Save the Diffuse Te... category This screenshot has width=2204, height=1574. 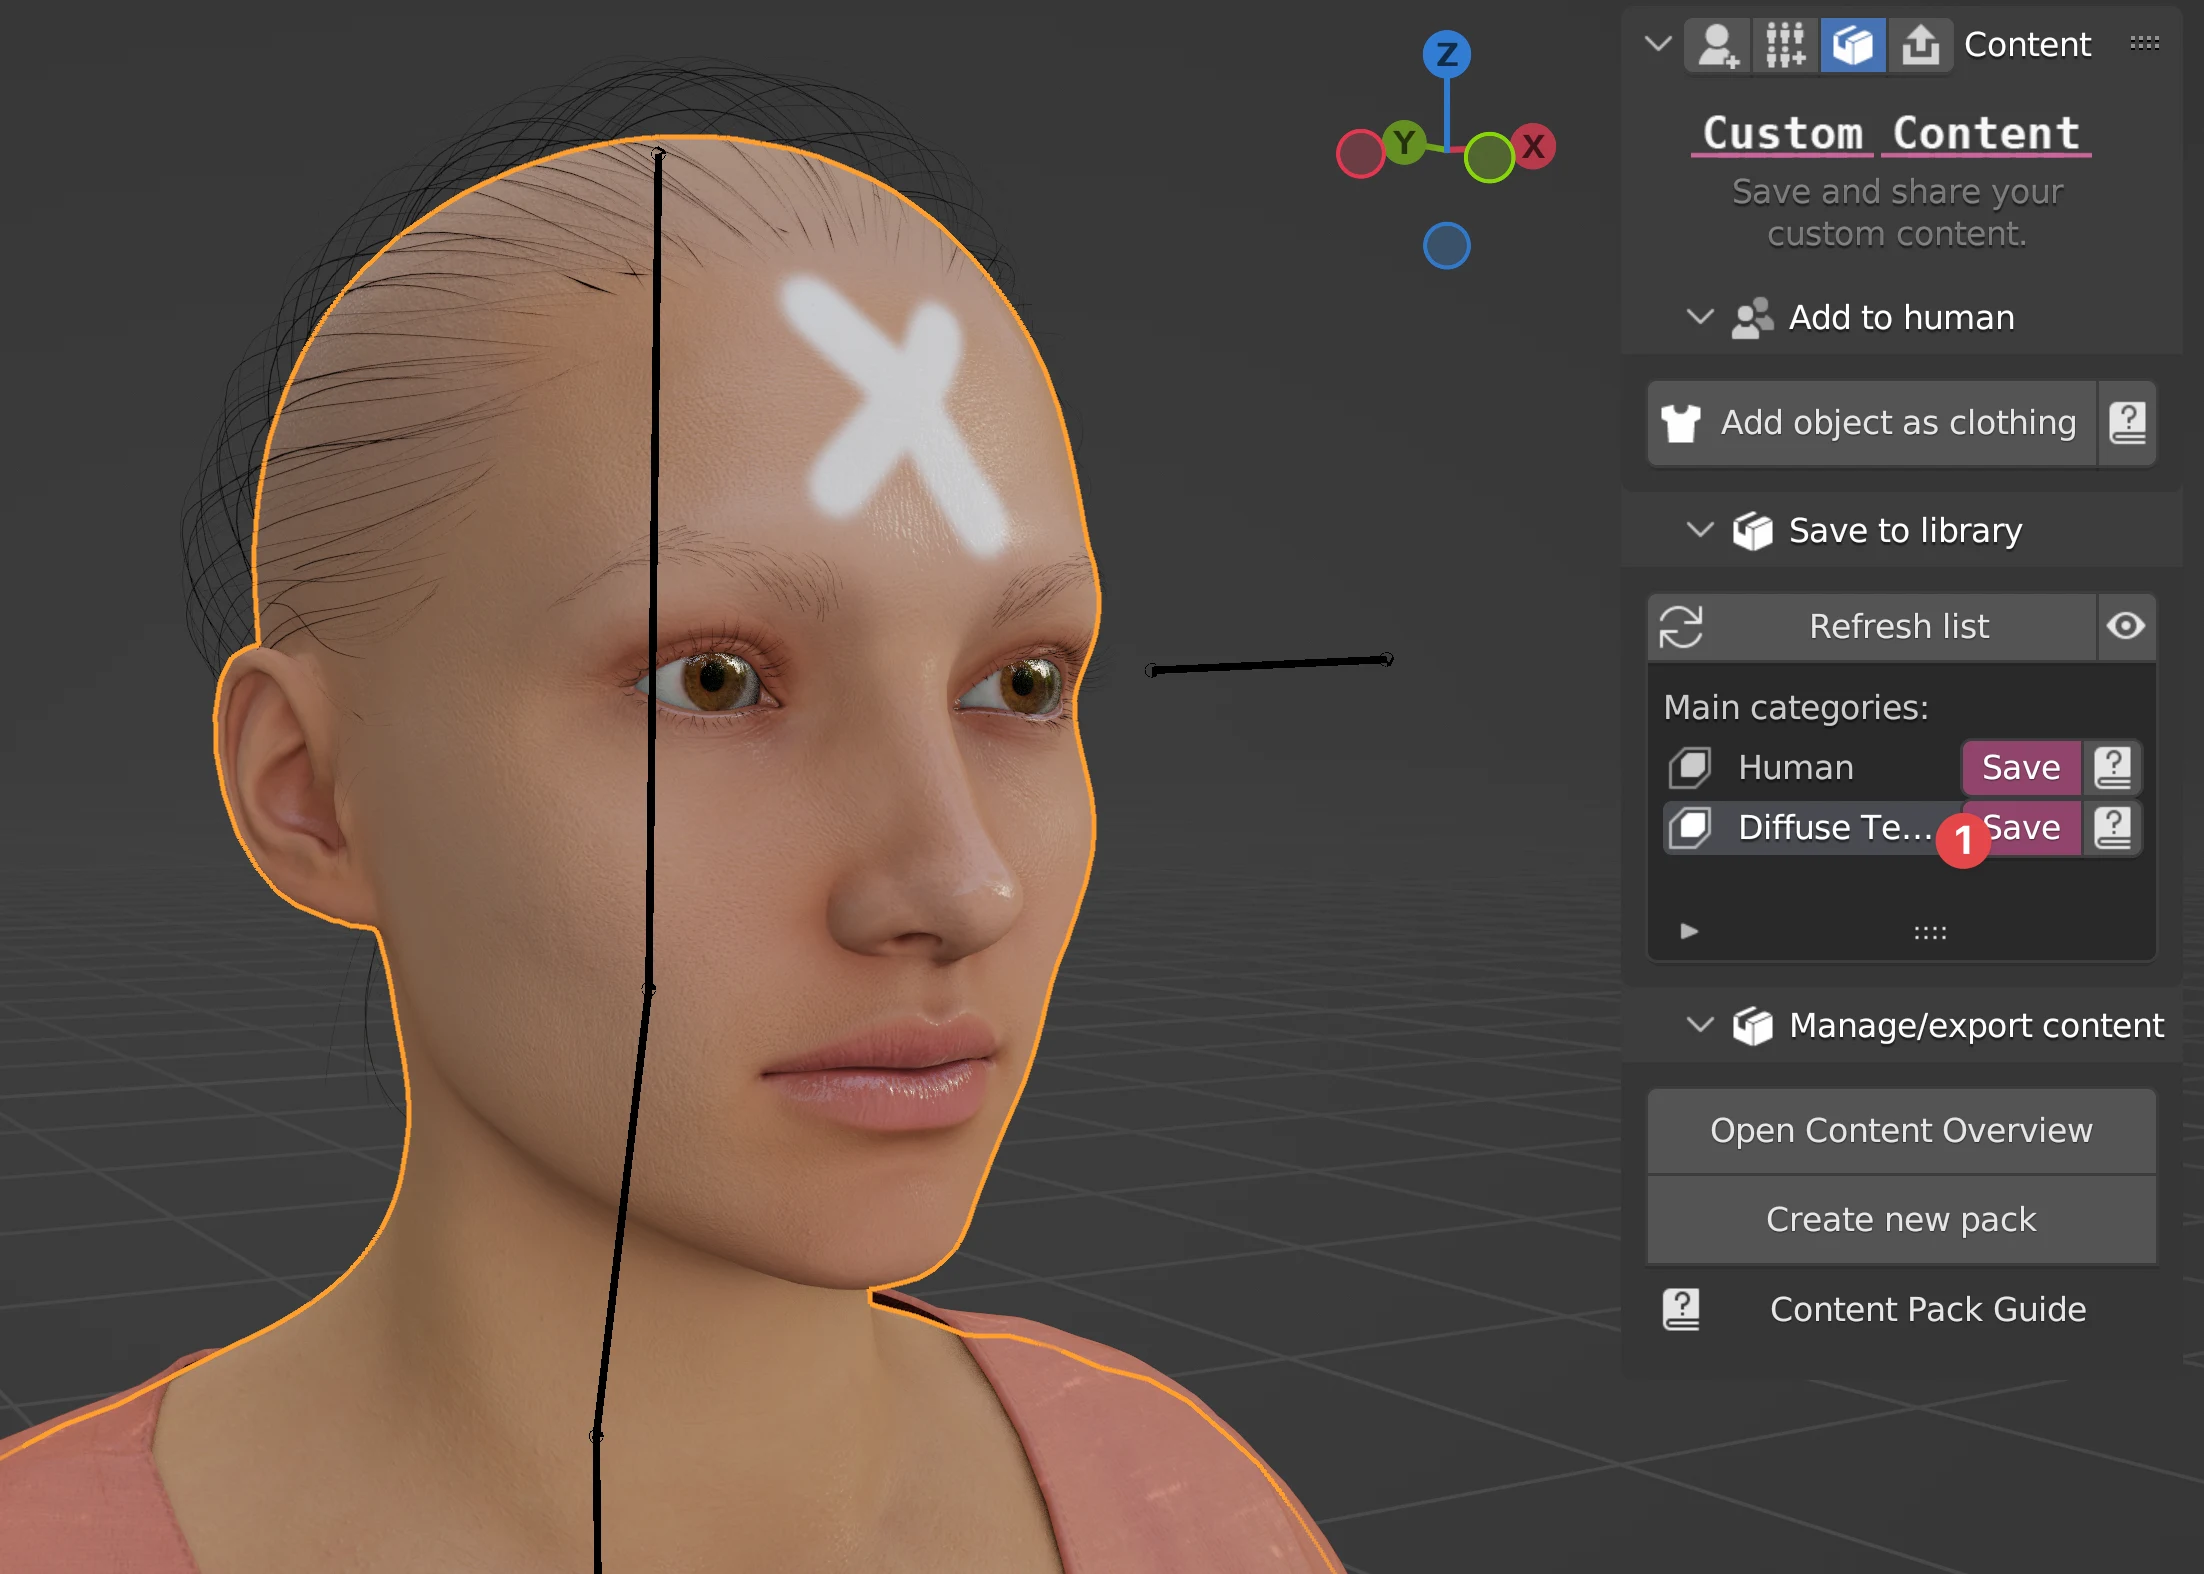click(2021, 828)
